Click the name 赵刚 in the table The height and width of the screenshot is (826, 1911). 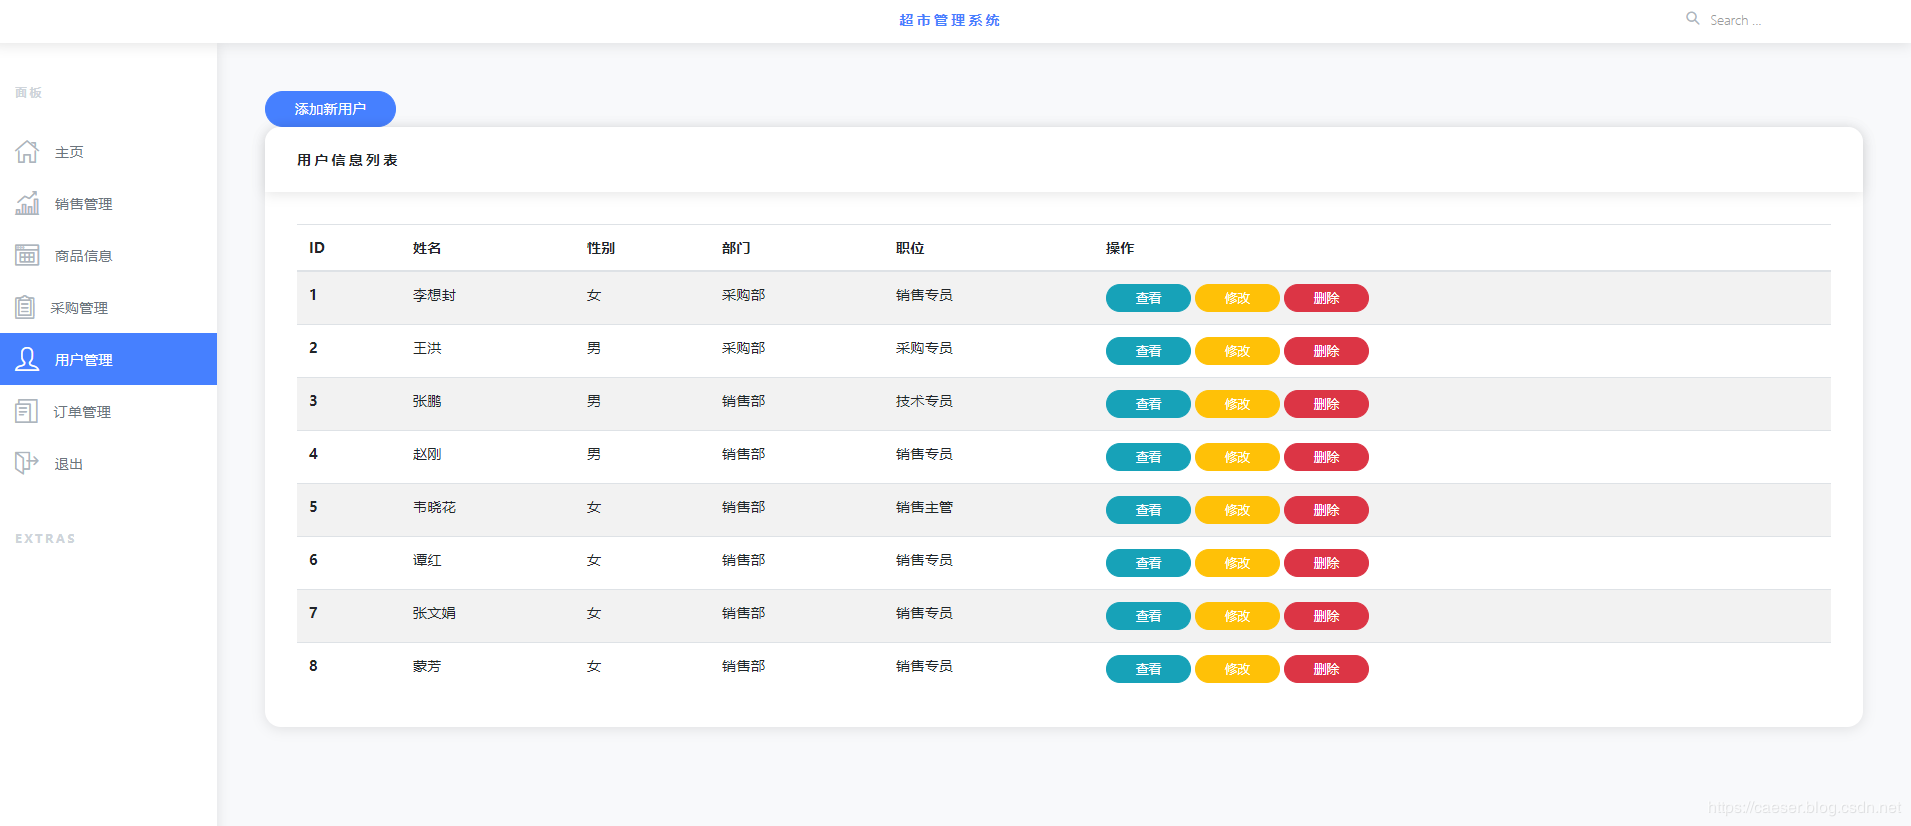coord(427,454)
